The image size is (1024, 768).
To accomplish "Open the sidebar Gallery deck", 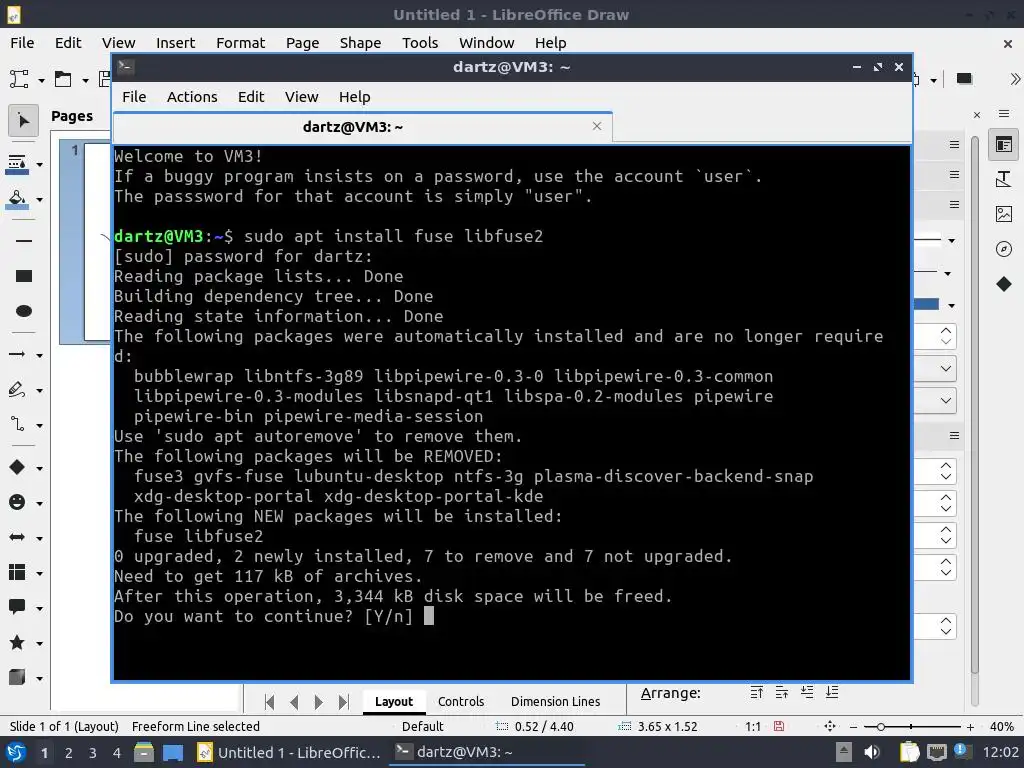I will click(1004, 214).
